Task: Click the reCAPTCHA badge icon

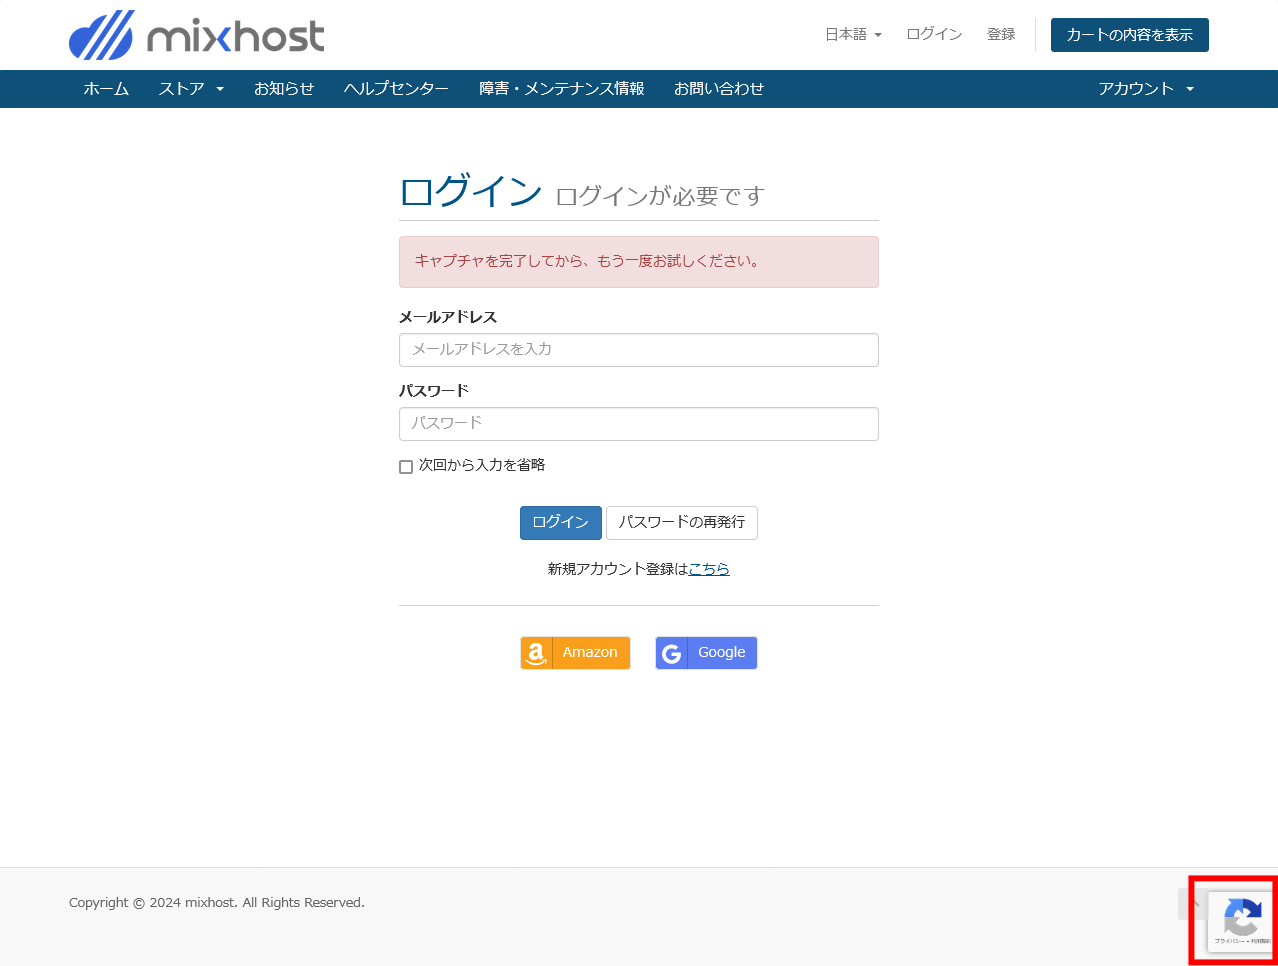Action: [x=1241, y=919]
